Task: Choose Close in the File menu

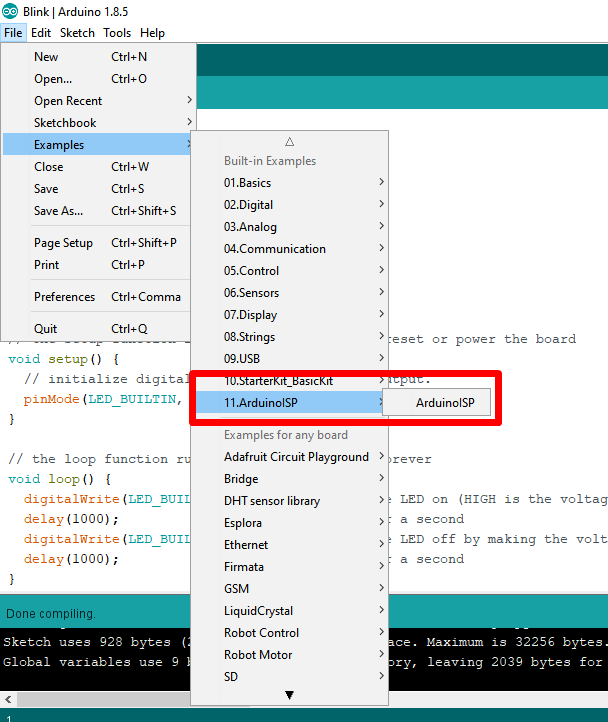Action: 97,167
